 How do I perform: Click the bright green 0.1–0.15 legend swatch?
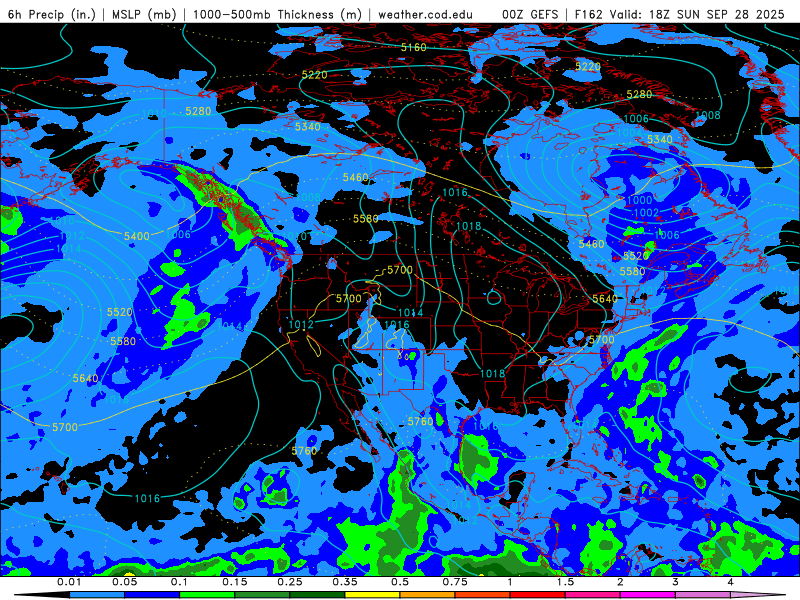coord(207,595)
